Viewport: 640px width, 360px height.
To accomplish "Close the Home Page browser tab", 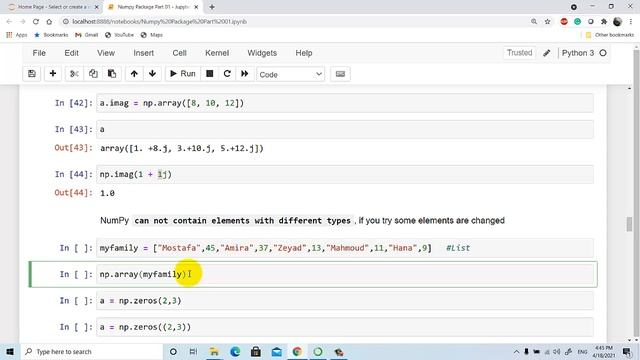I will tap(97, 7).
